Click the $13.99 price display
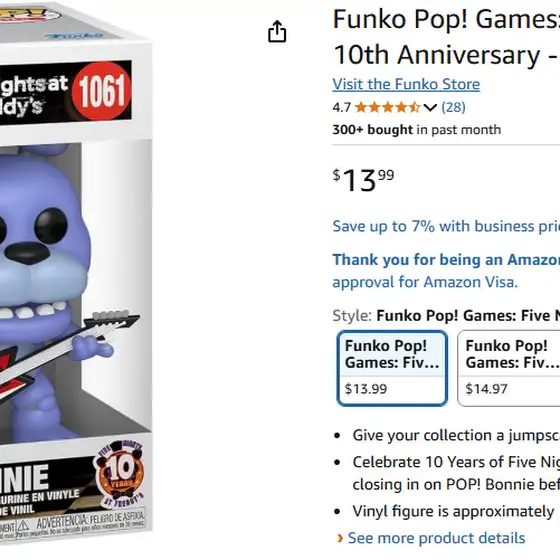The width and height of the screenshot is (560, 560). click(363, 180)
